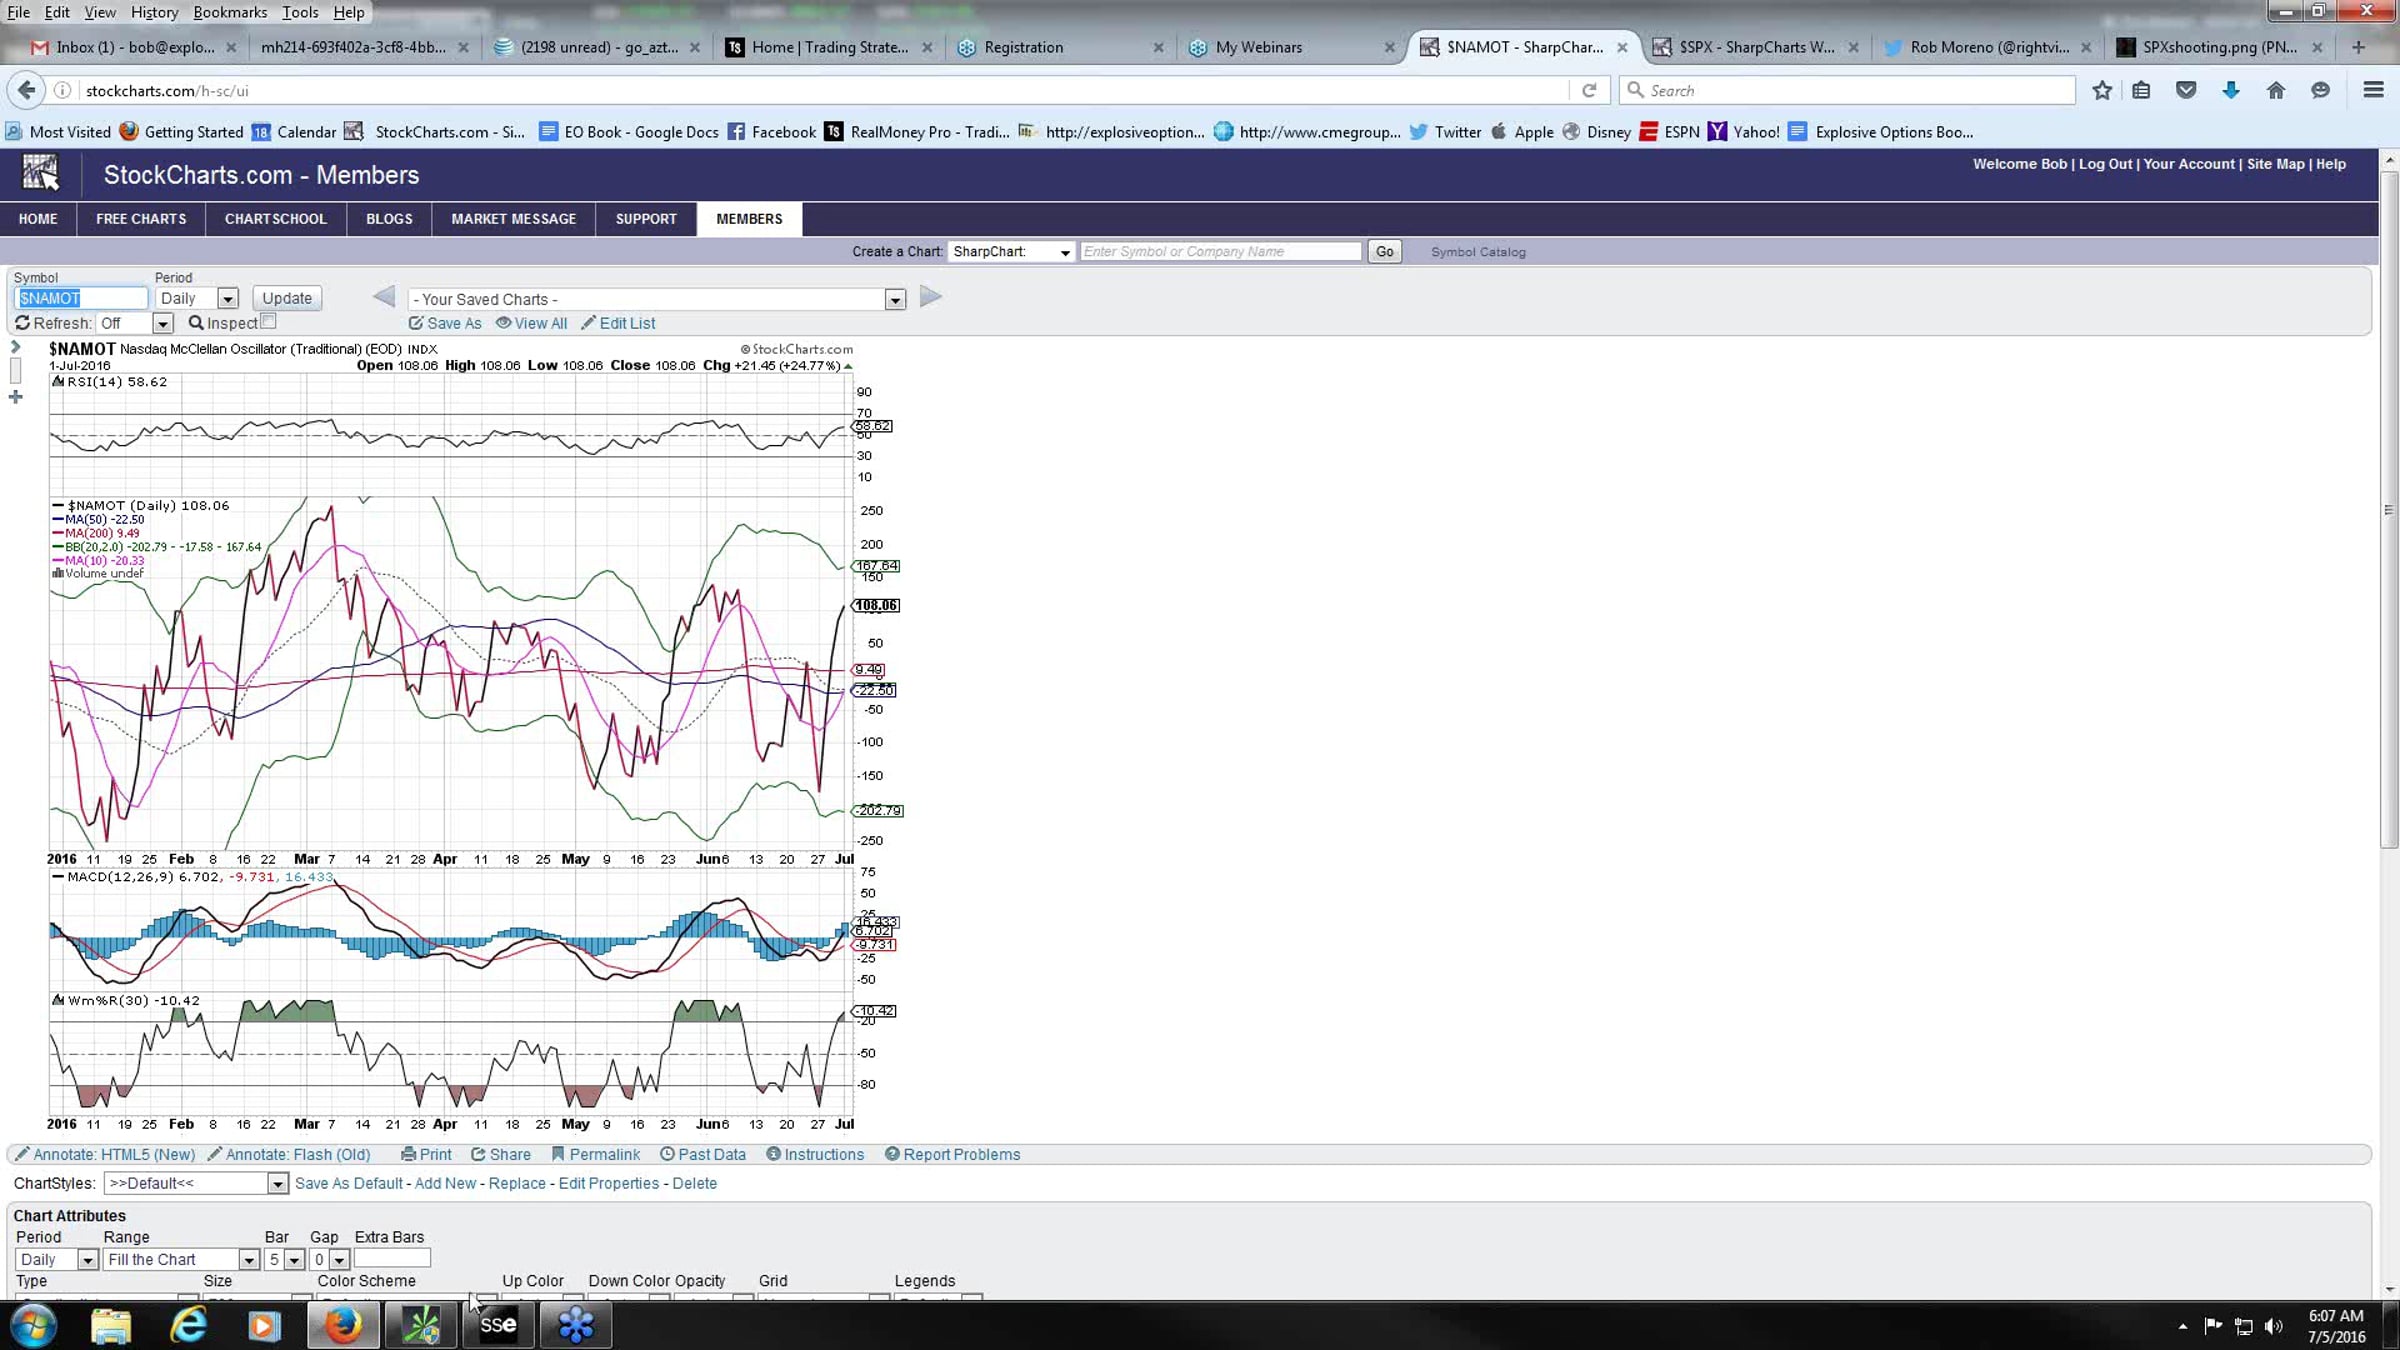Open the Firefox hamburger menu
Viewport: 2400px width, 1350px height.
[x=2373, y=90]
